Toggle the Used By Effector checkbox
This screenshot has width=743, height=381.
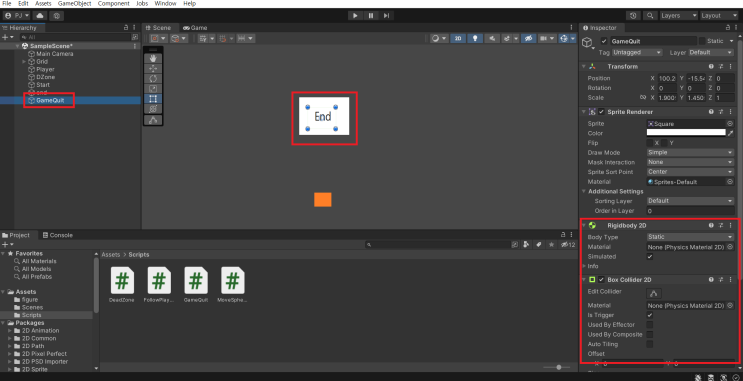650,325
